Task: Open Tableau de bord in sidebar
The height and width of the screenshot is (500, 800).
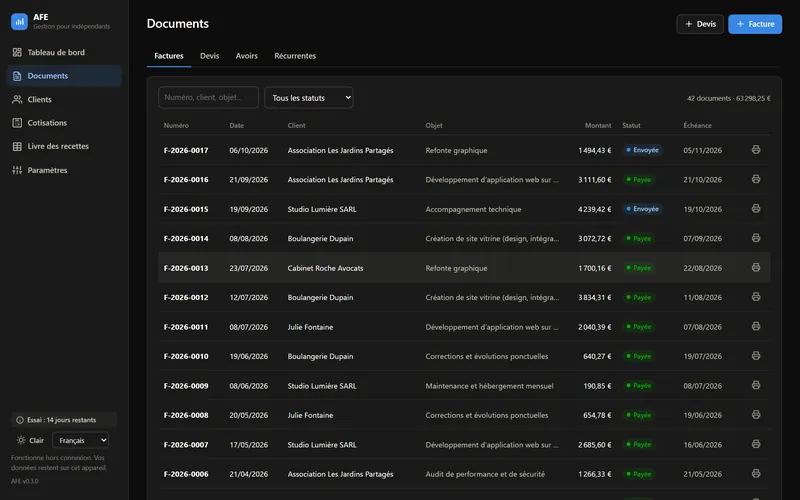Action: (x=64, y=52)
